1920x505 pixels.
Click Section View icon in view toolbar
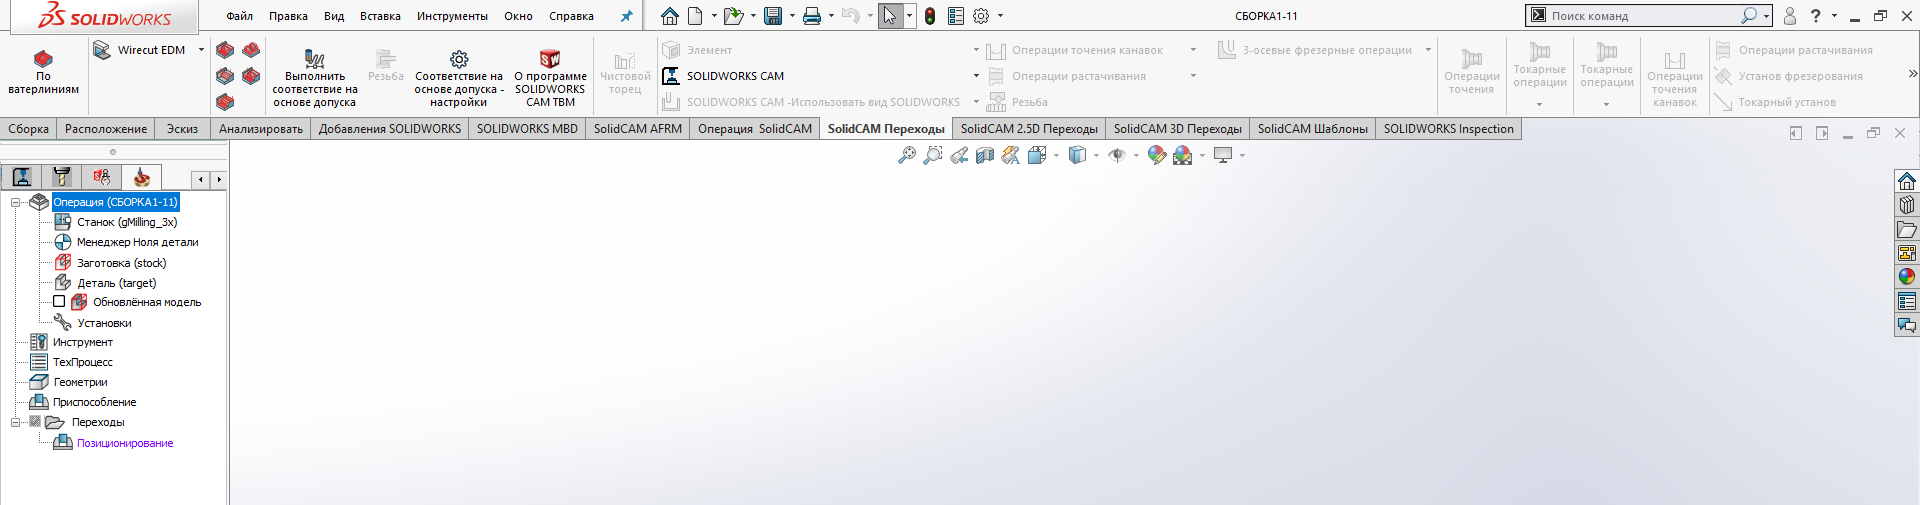tap(985, 155)
